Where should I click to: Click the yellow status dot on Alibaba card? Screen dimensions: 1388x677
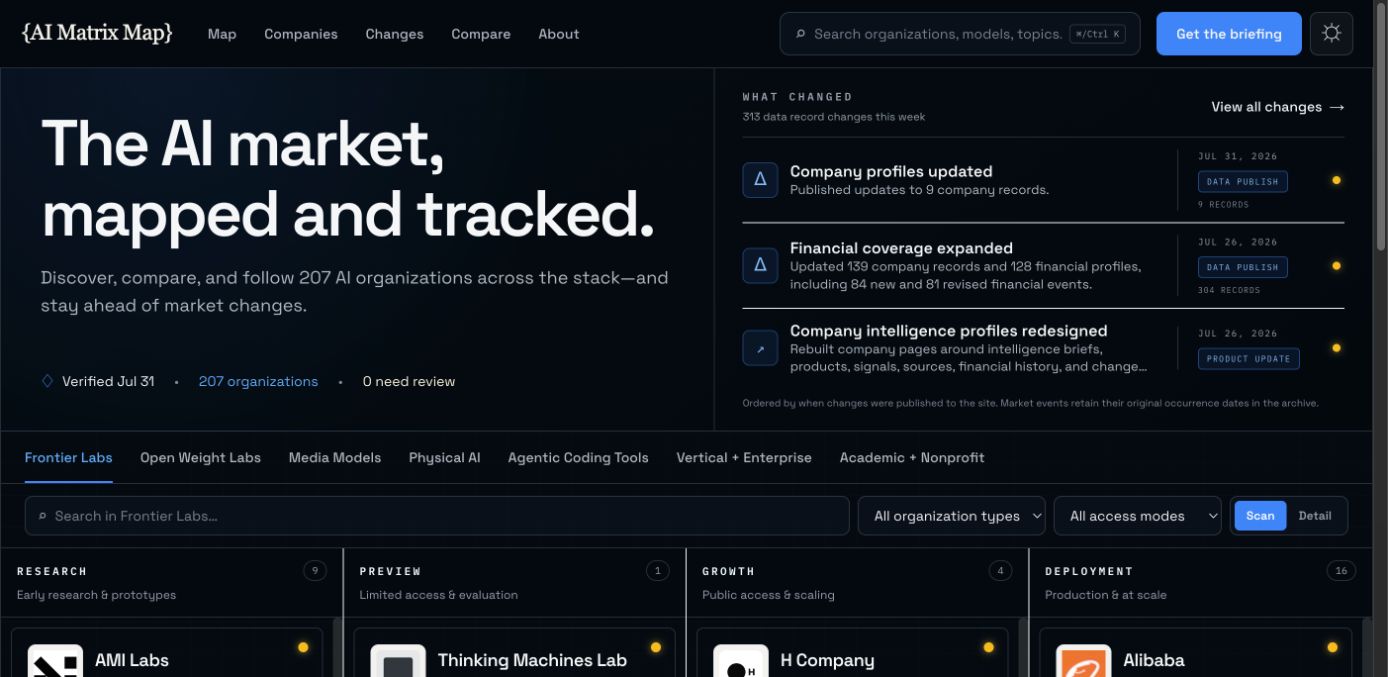[x=1332, y=647]
